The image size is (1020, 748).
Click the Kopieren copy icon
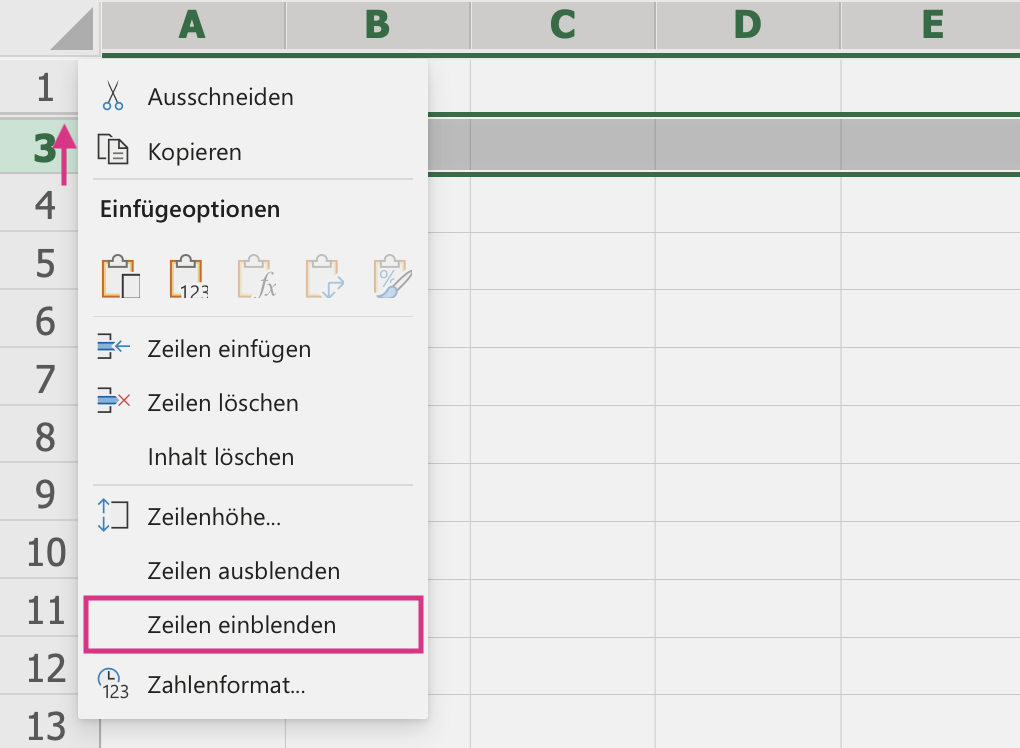(x=113, y=151)
